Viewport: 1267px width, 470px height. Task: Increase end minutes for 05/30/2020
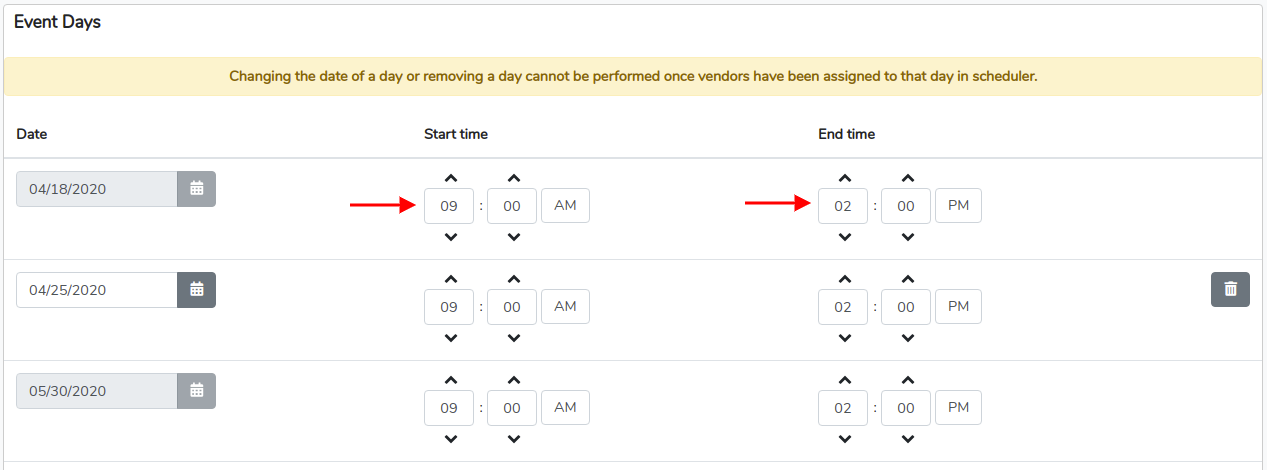[907, 381]
